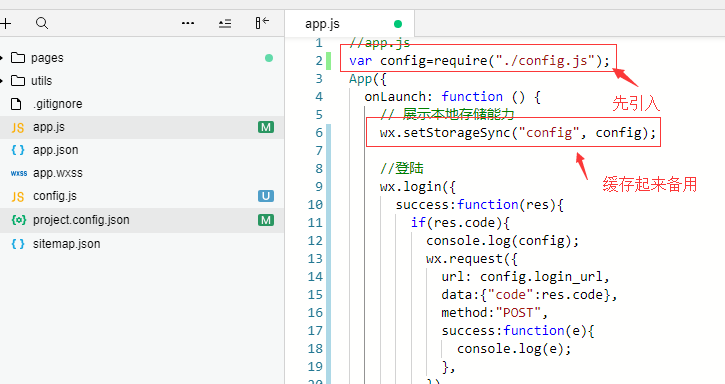Screen dimensions: 725x384
Task: Click the add new file plus icon
Action: 5,23
